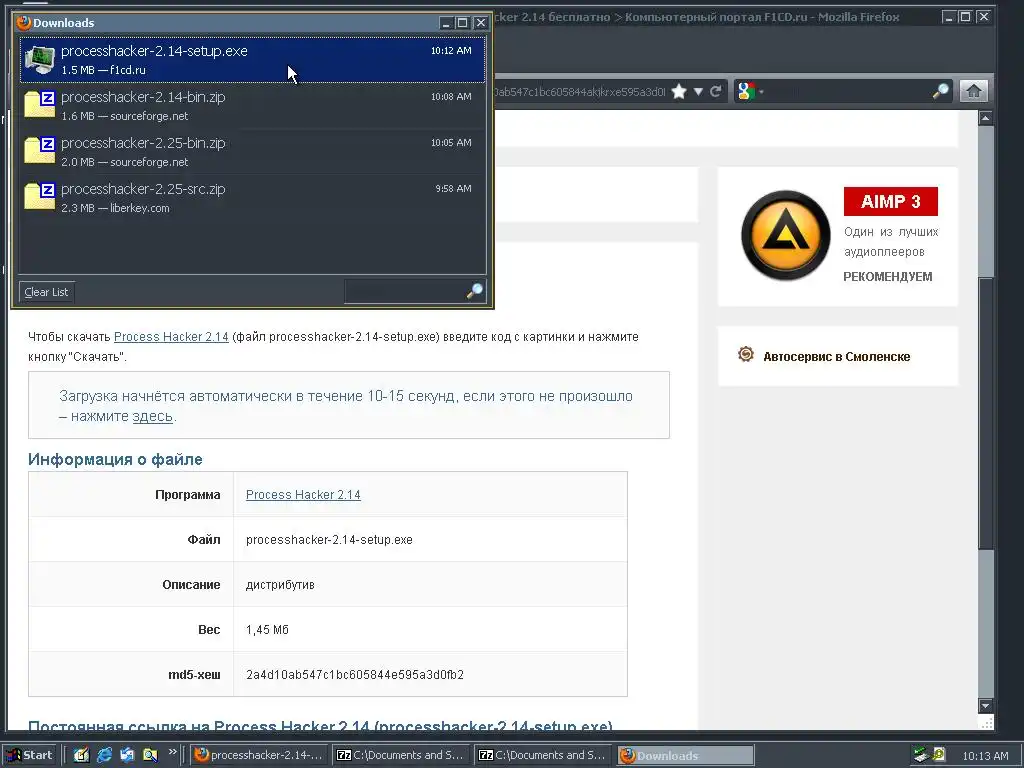1024x768 pixels.
Task: Clear the Downloads list
Action: 46,292
